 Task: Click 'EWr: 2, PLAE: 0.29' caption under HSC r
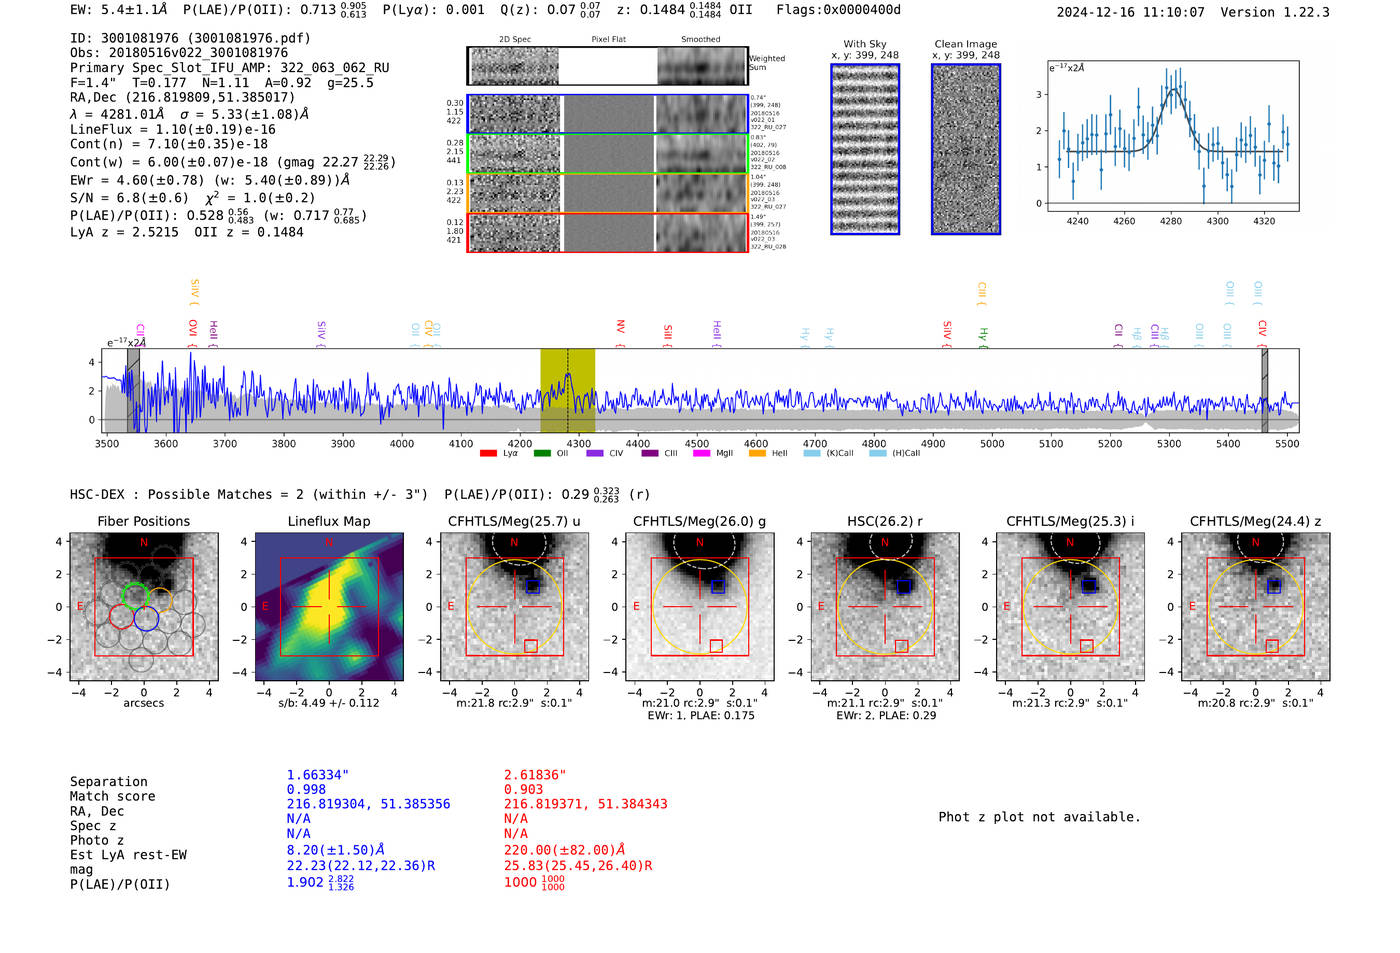coord(885,716)
